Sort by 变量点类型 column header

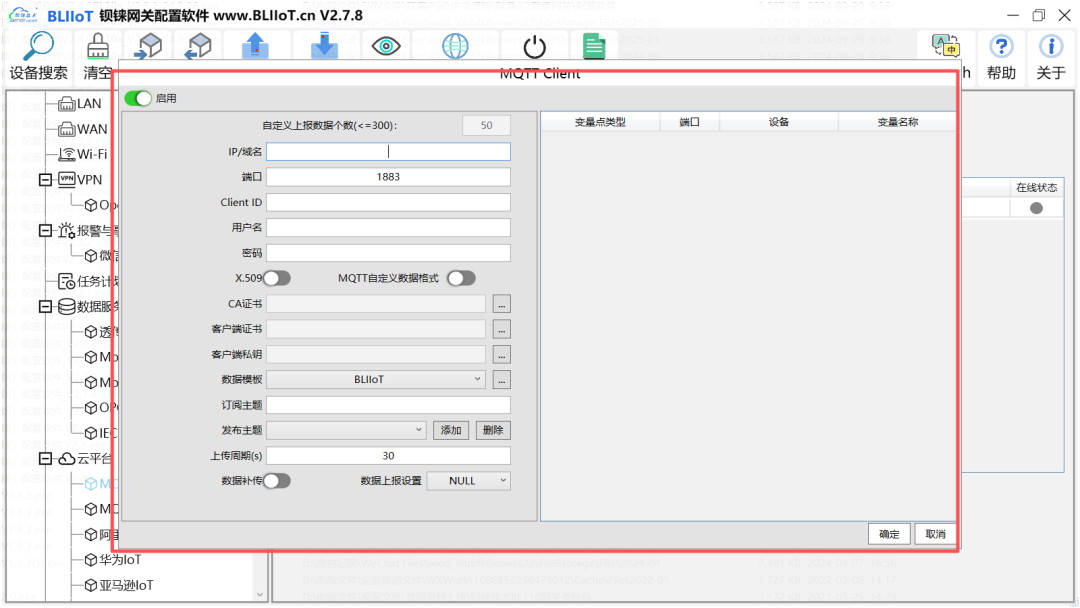pyautogui.click(x=600, y=122)
